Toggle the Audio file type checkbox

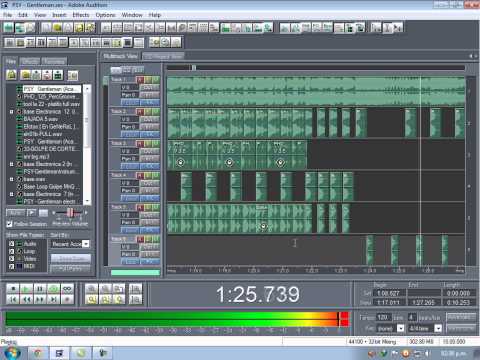pyautogui.click(x=11, y=244)
